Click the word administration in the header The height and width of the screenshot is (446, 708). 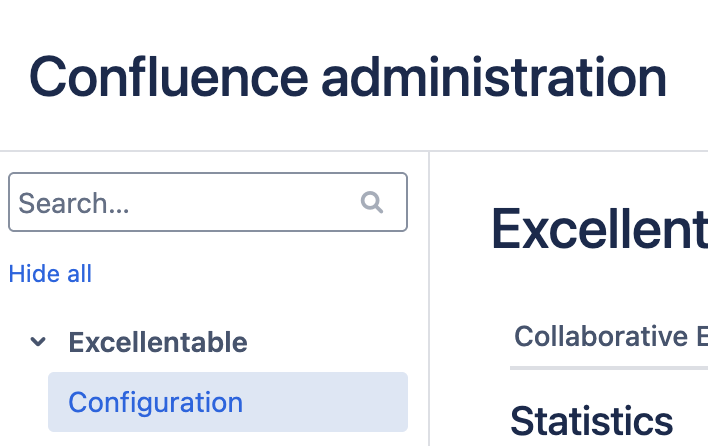[494, 77]
